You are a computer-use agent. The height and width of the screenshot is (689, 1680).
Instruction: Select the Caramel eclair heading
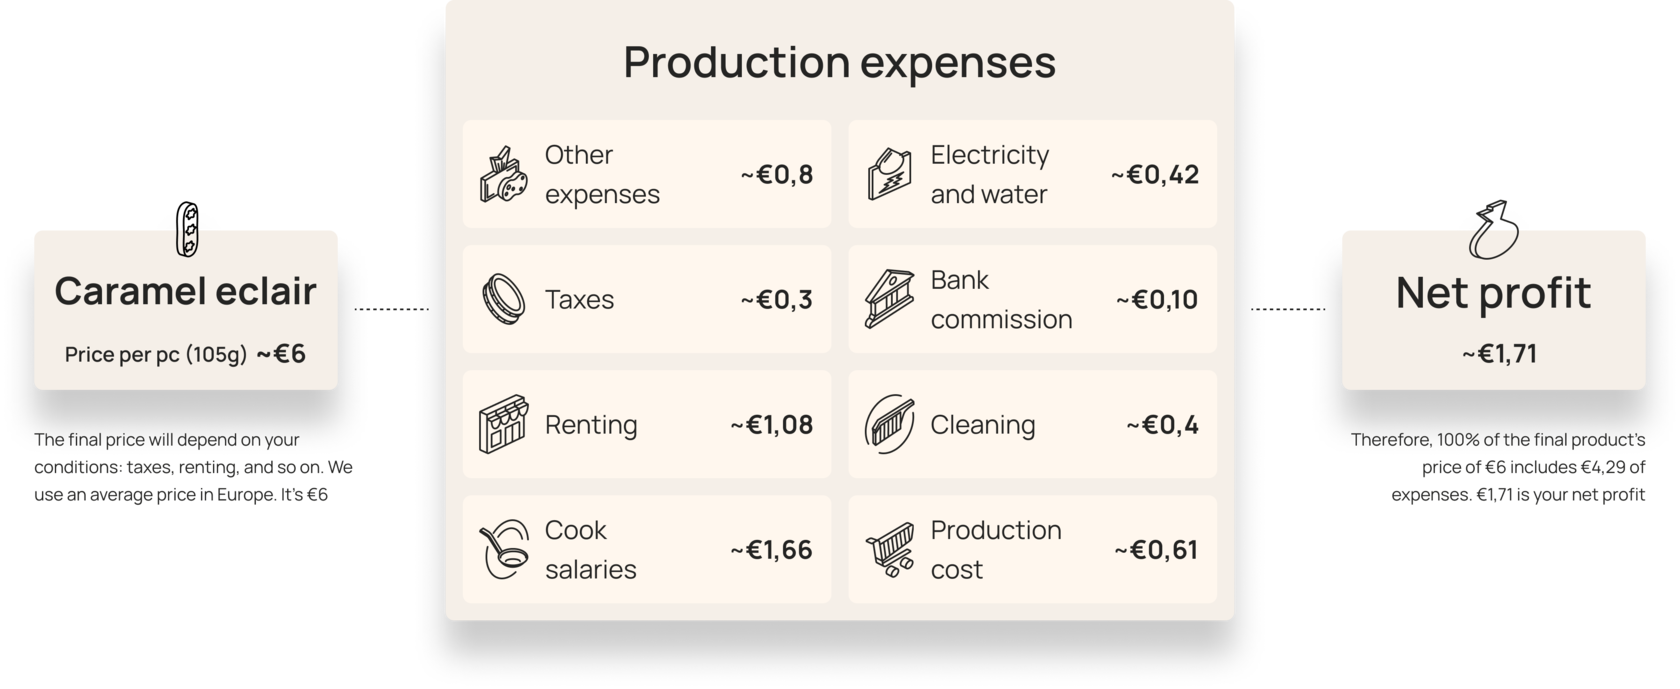tap(185, 291)
